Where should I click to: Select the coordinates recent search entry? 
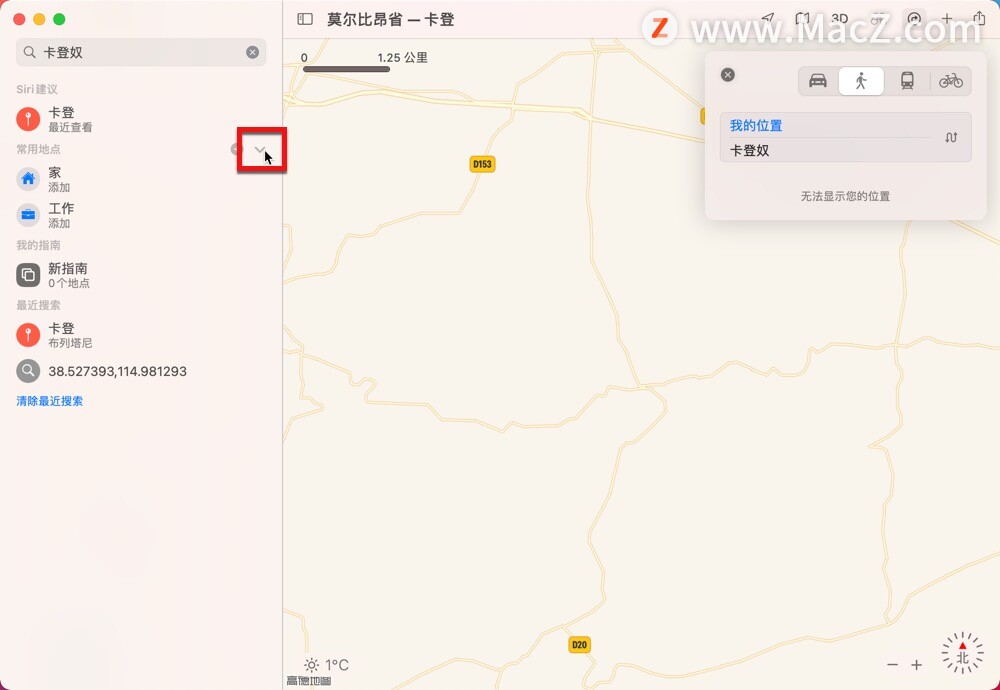(142, 371)
